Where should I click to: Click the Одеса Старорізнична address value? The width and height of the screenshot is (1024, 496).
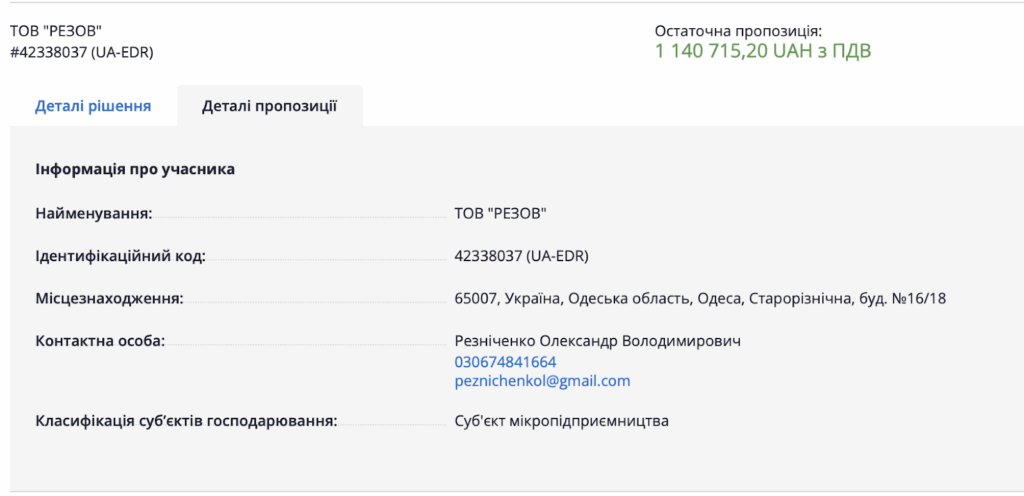point(700,299)
